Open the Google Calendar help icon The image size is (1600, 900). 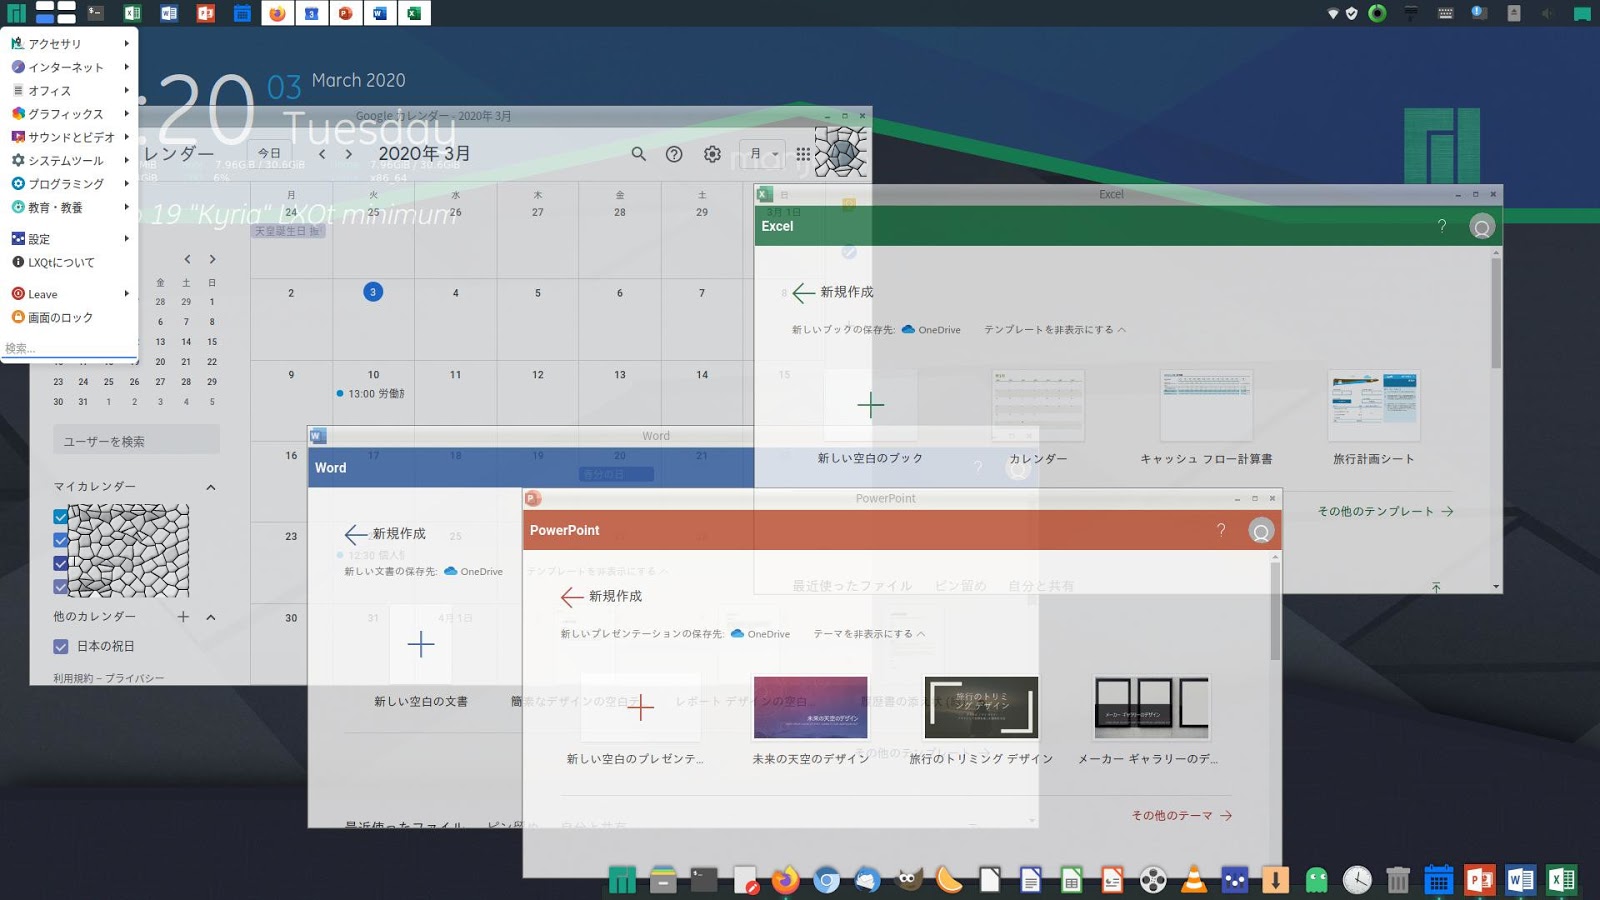click(674, 154)
